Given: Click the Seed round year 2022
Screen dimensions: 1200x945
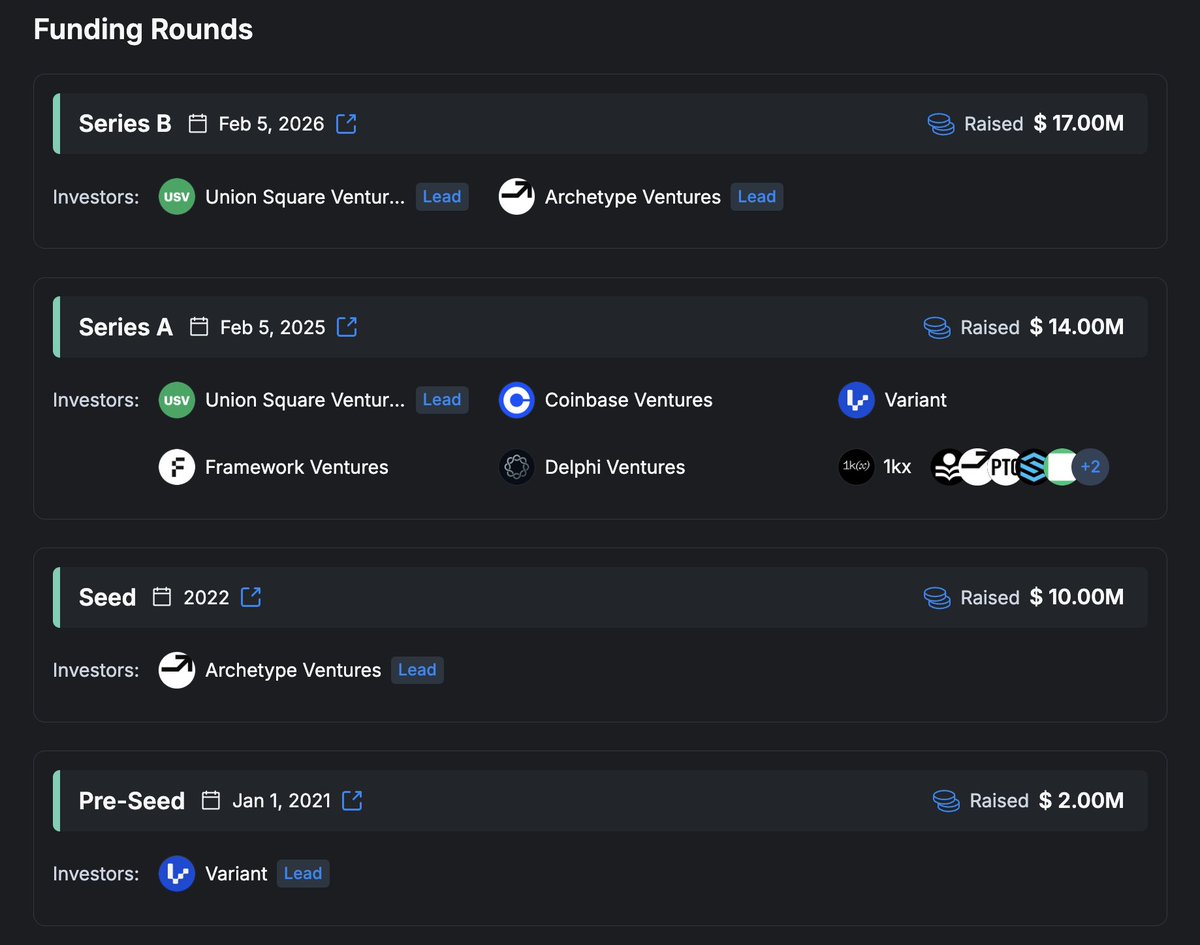Looking at the screenshot, I should (x=207, y=597).
